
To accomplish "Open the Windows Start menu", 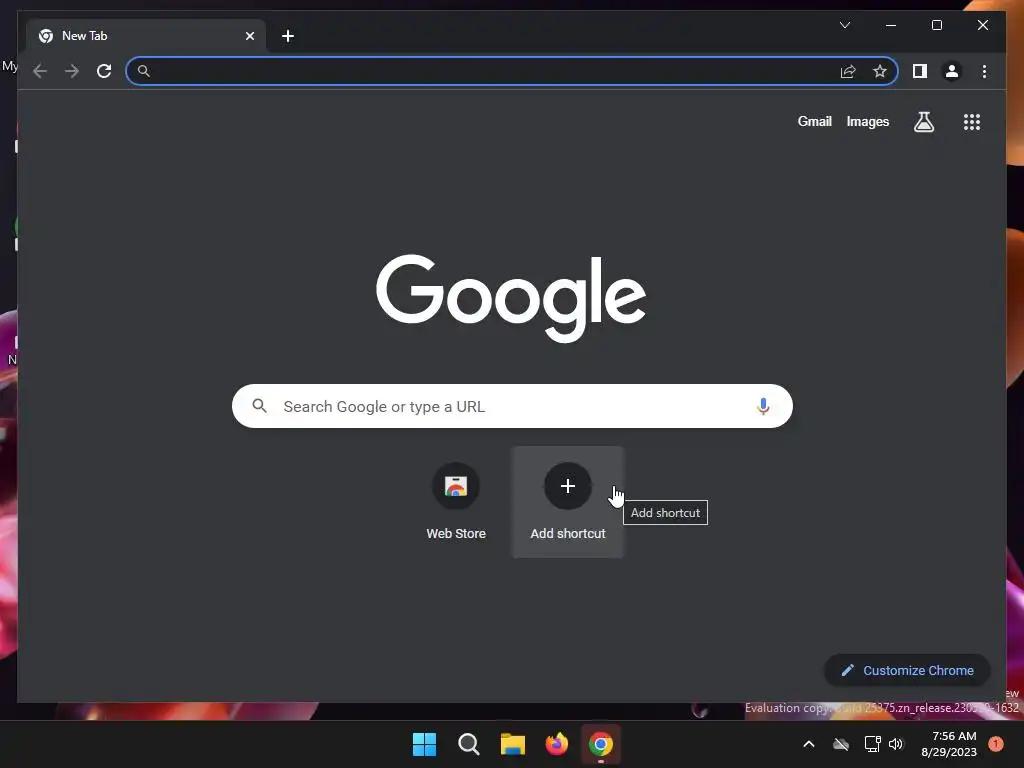I will pyautogui.click(x=424, y=744).
